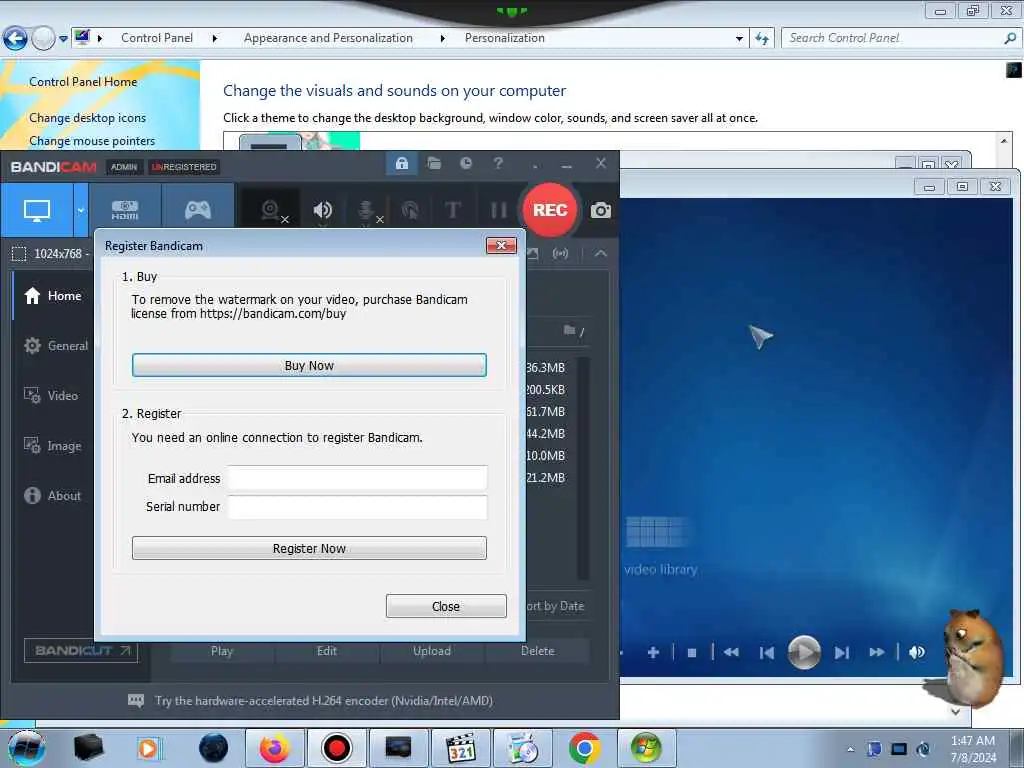1024x768 pixels.
Task: Start recording with the red REC button
Action: click(x=550, y=210)
